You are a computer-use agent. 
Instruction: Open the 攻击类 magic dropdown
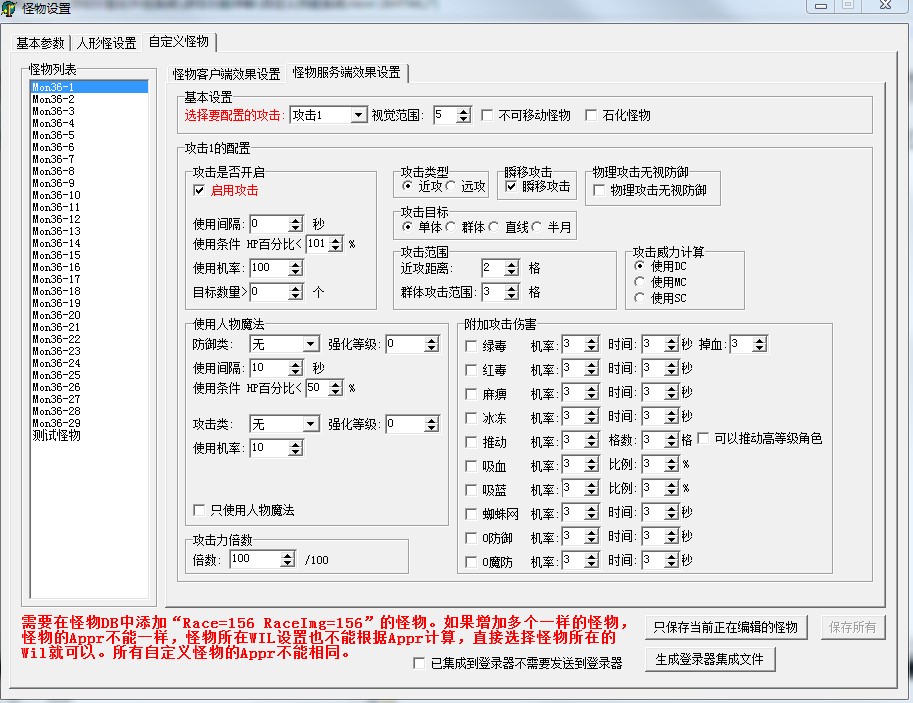tap(310, 424)
